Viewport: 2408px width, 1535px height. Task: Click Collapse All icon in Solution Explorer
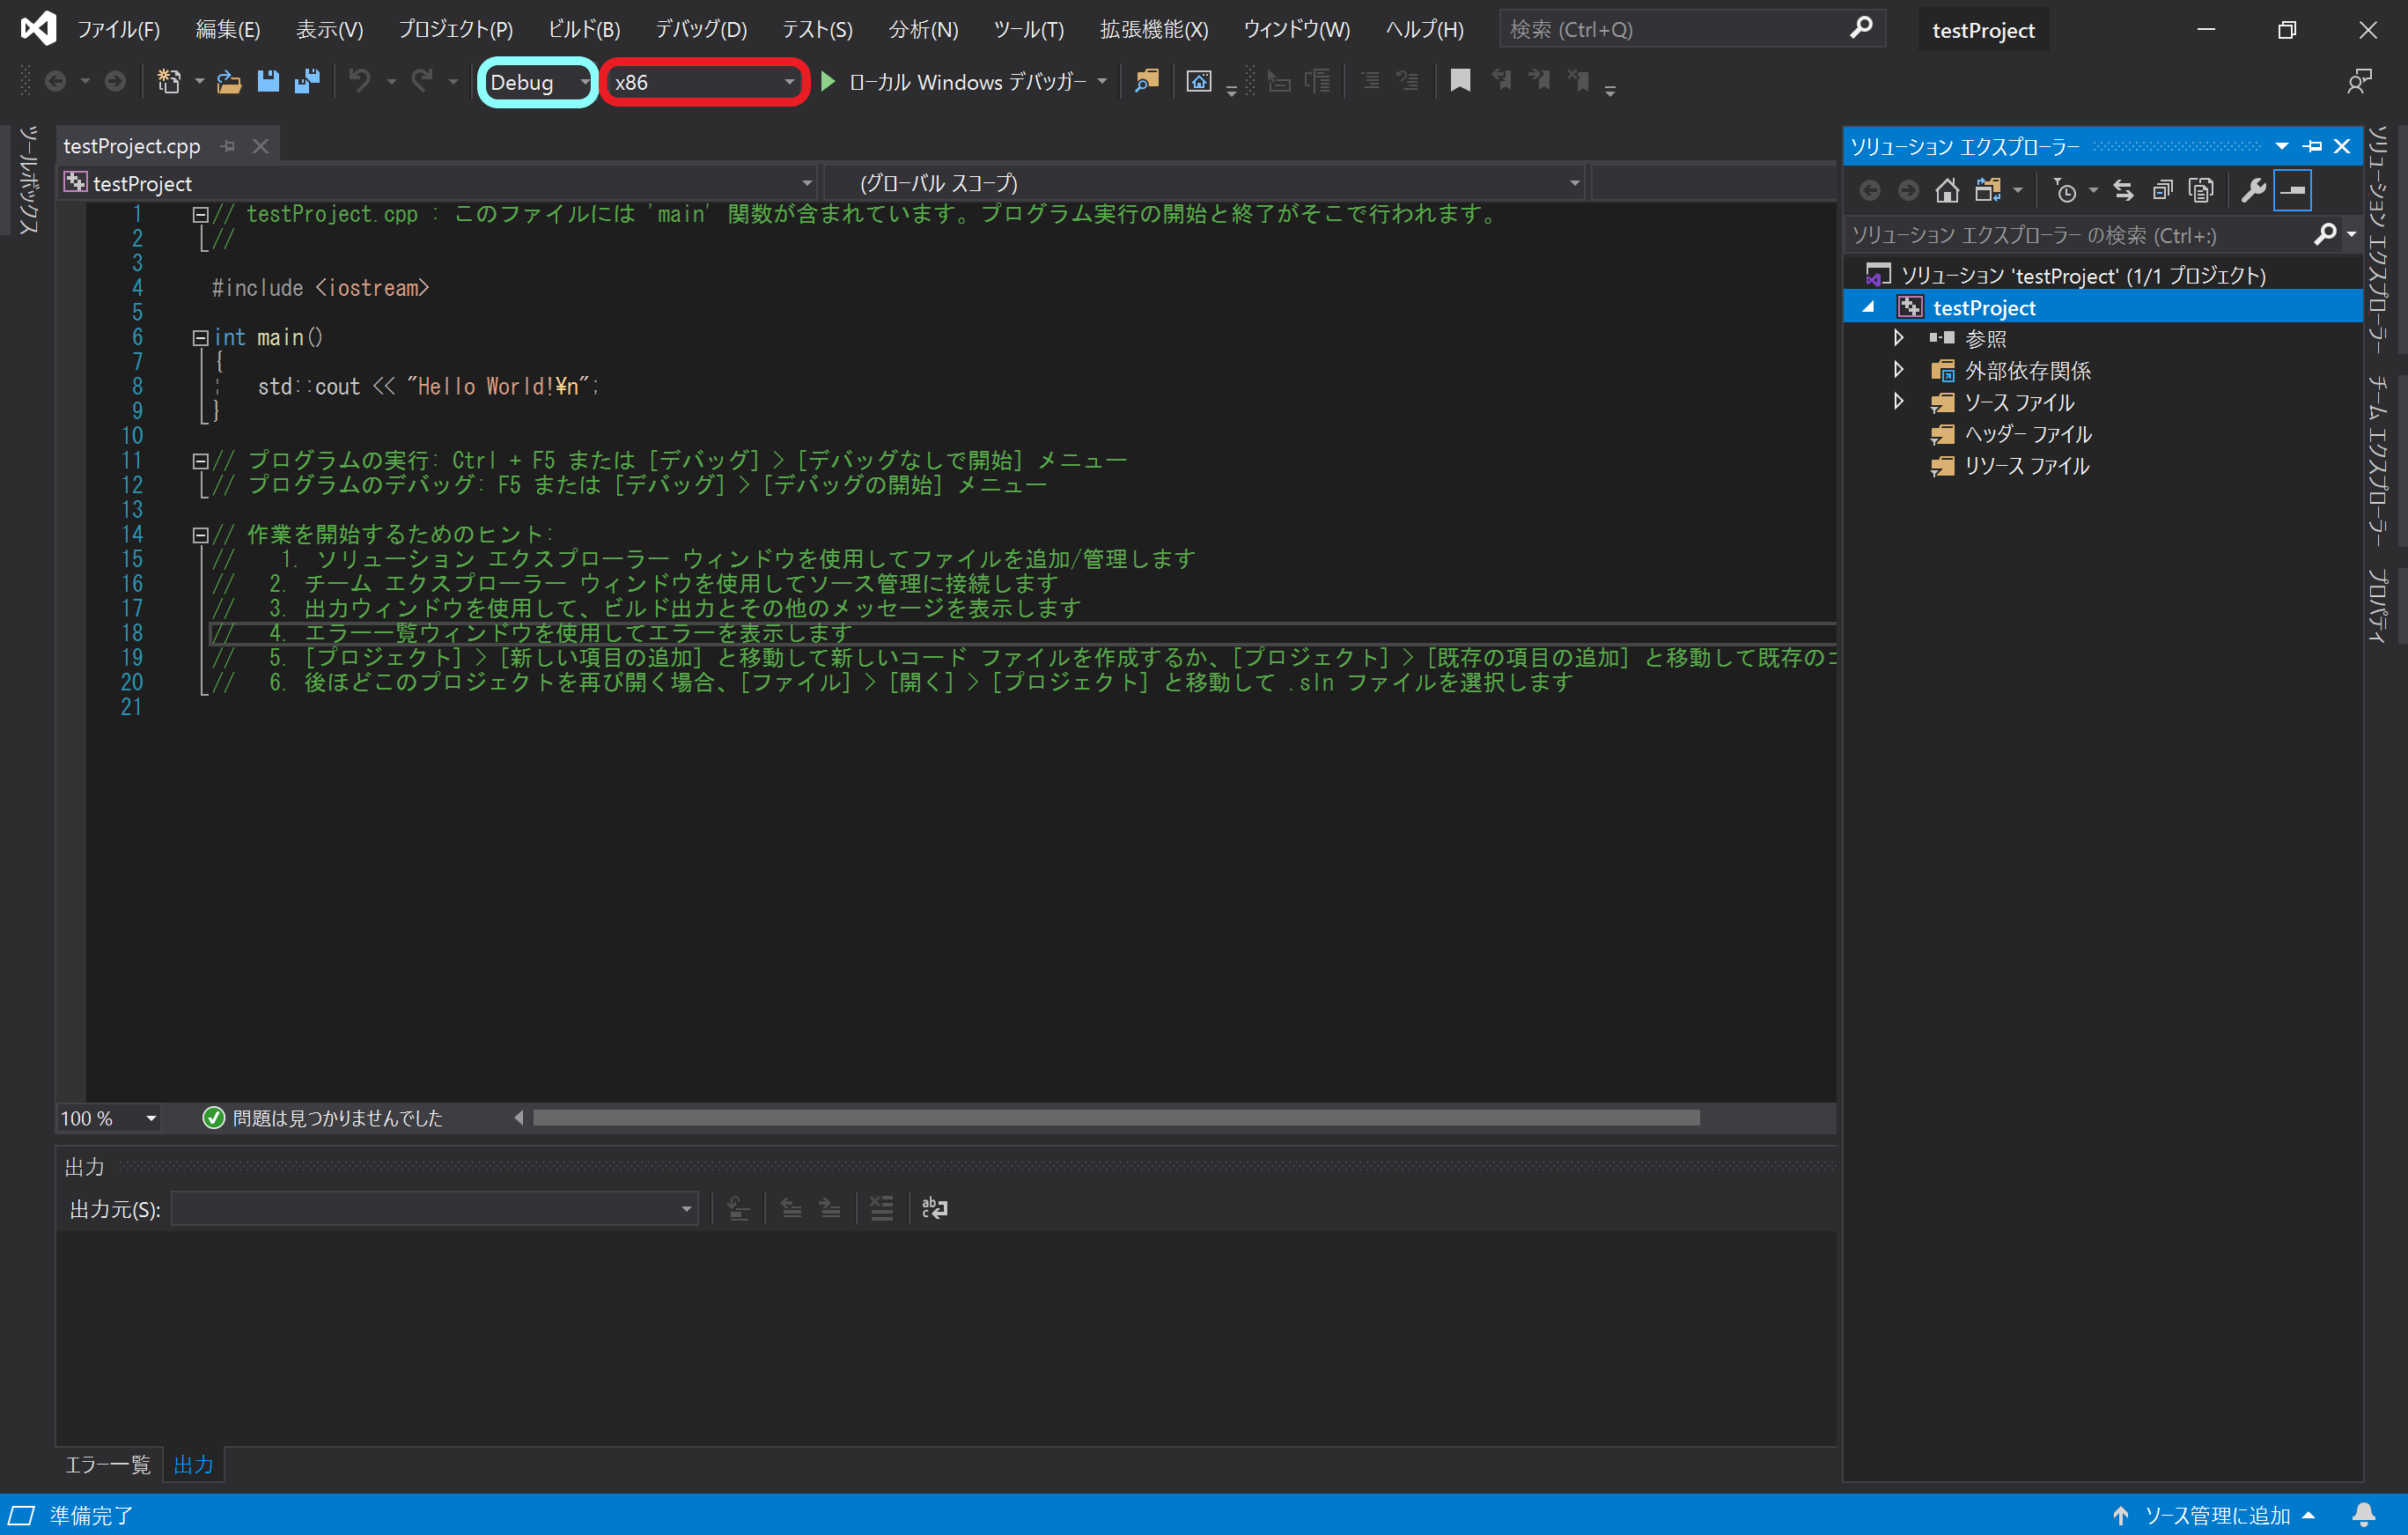pyautogui.click(x=2162, y=190)
